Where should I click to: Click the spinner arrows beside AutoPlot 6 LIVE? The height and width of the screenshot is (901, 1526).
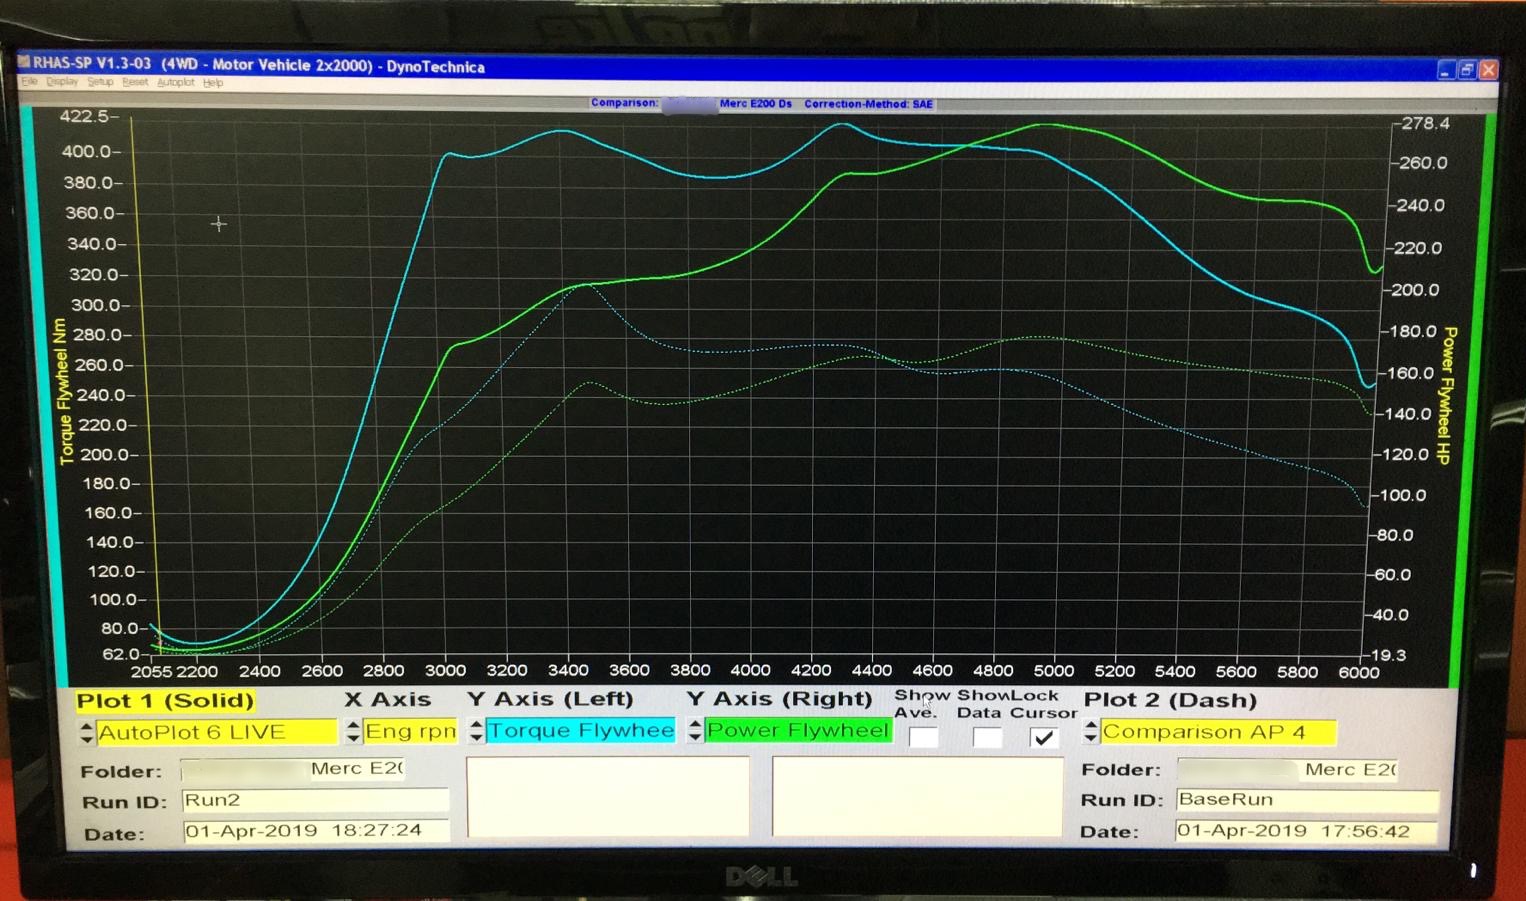[x=87, y=732]
